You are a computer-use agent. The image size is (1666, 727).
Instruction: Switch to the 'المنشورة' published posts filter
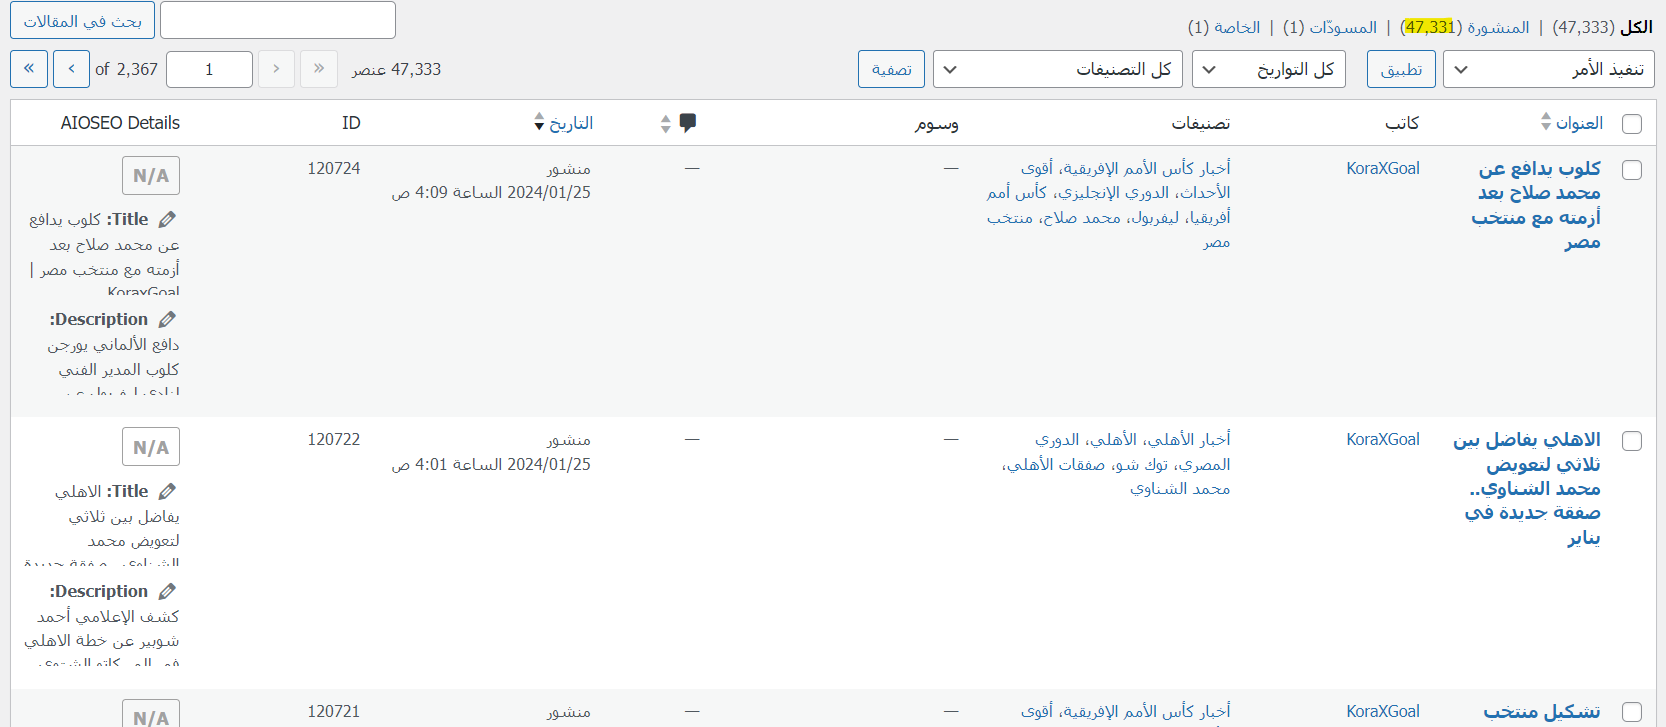1497,27
